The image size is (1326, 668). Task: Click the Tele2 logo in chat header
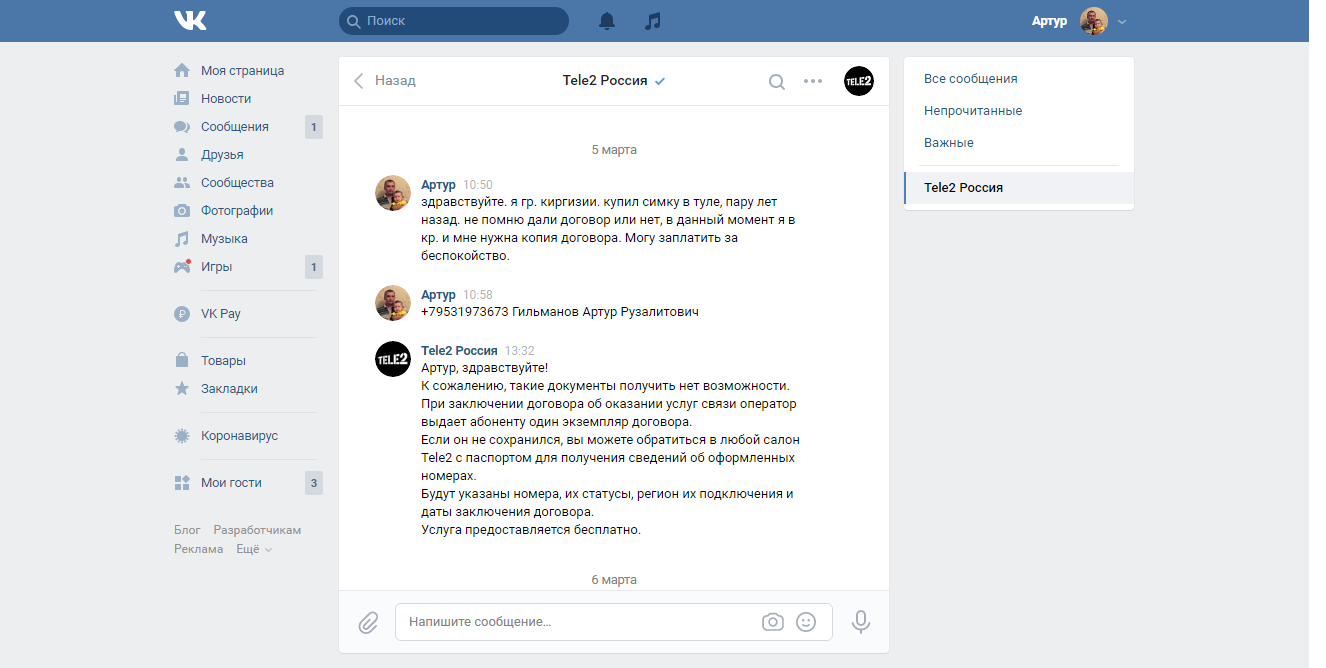point(859,81)
